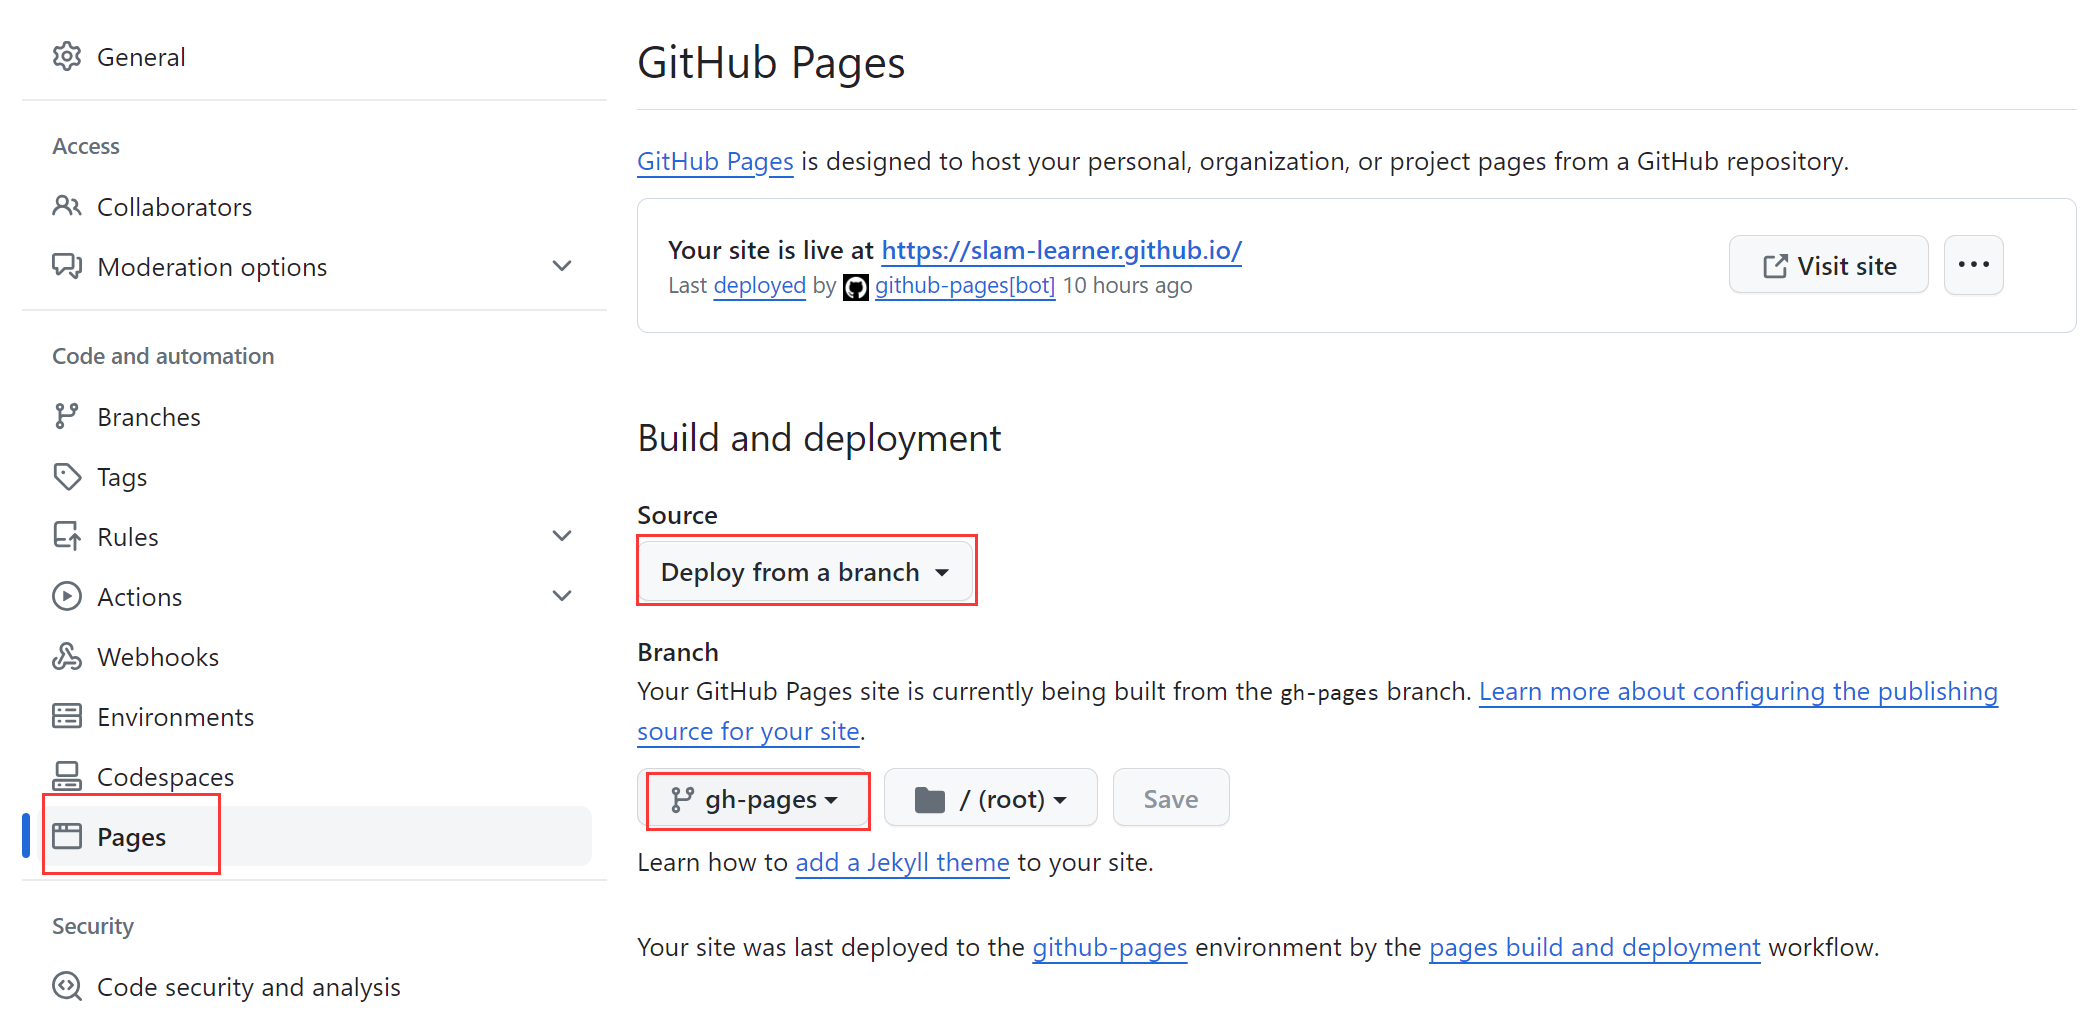This screenshot has height=1013, width=2092.
Task: Click the add a Jekyll theme link
Action: 902,863
